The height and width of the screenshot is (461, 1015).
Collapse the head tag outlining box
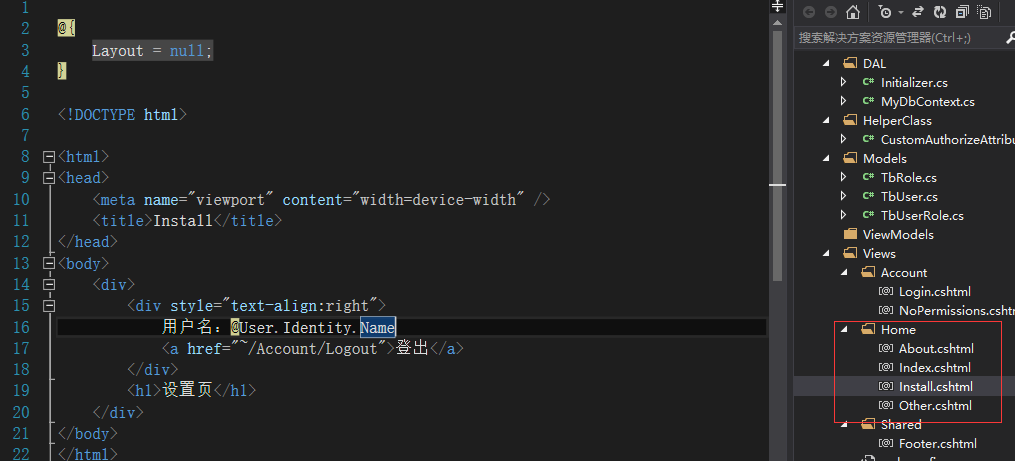click(49, 177)
